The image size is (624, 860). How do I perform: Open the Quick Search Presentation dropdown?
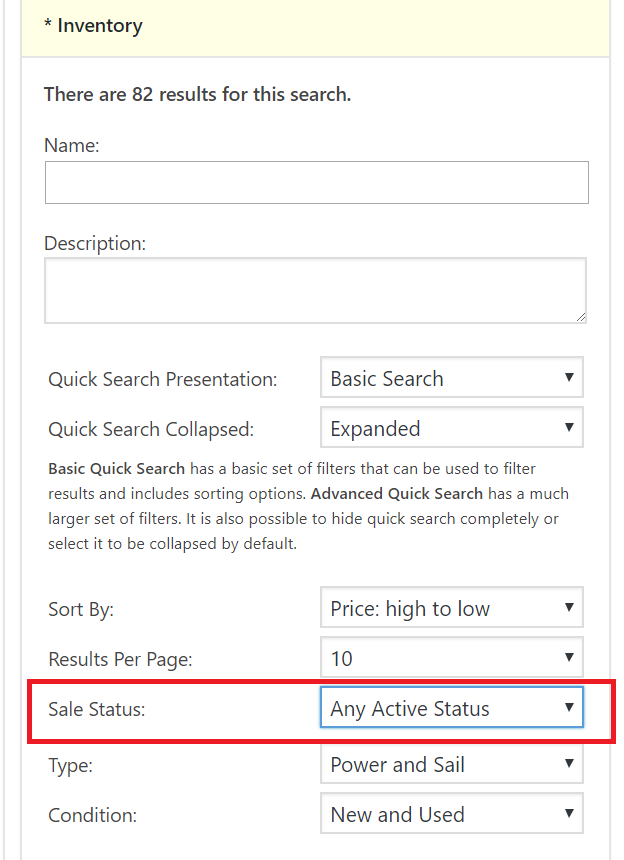click(x=452, y=379)
